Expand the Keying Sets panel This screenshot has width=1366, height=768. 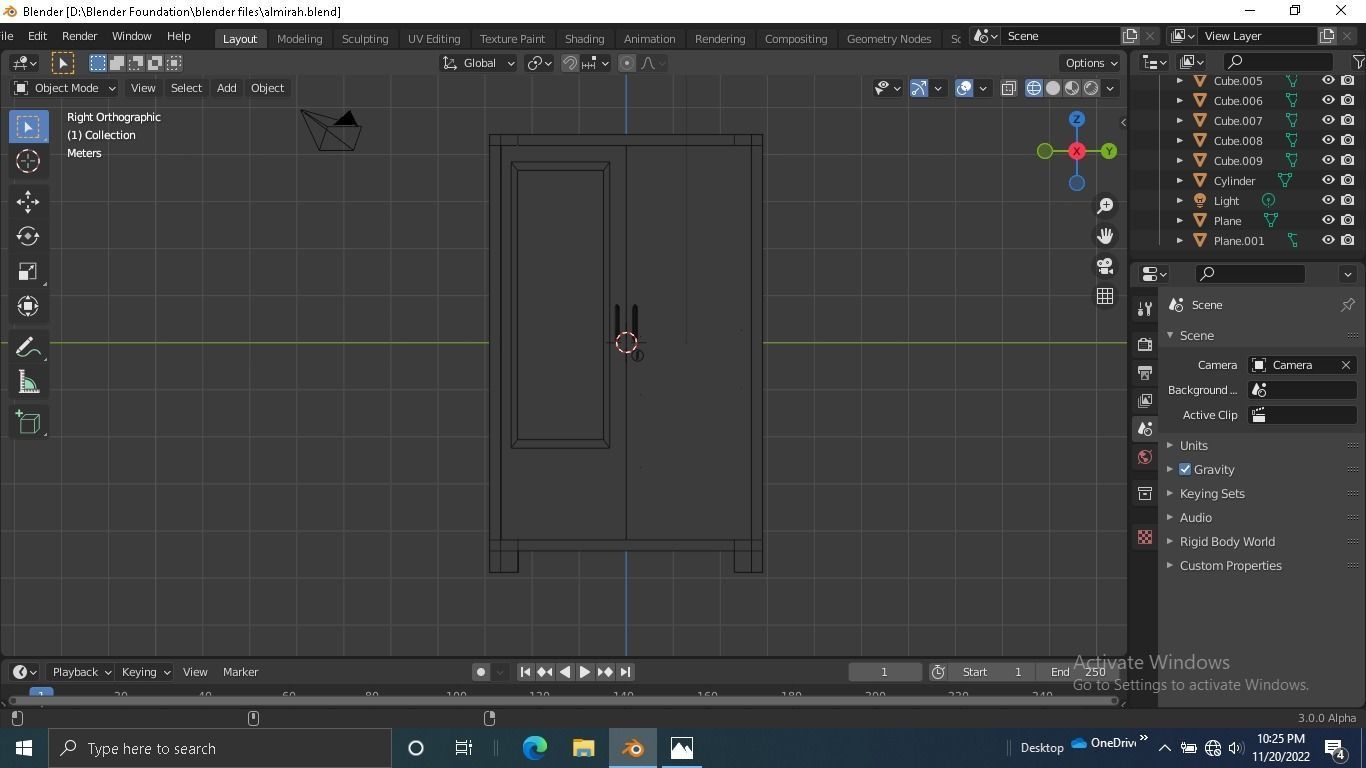coord(1212,494)
